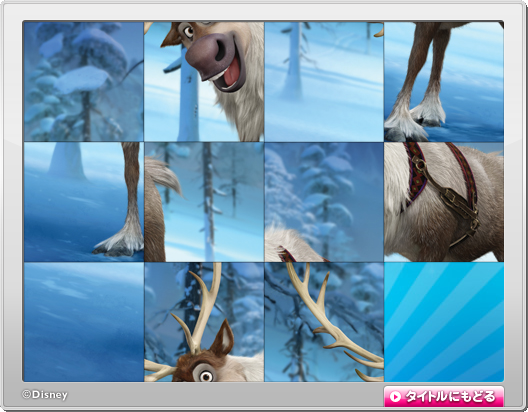Viewport: 528px width, 412px height.
Task: Select the top-left snowy pine tree tile
Action: tap(84, 81)
